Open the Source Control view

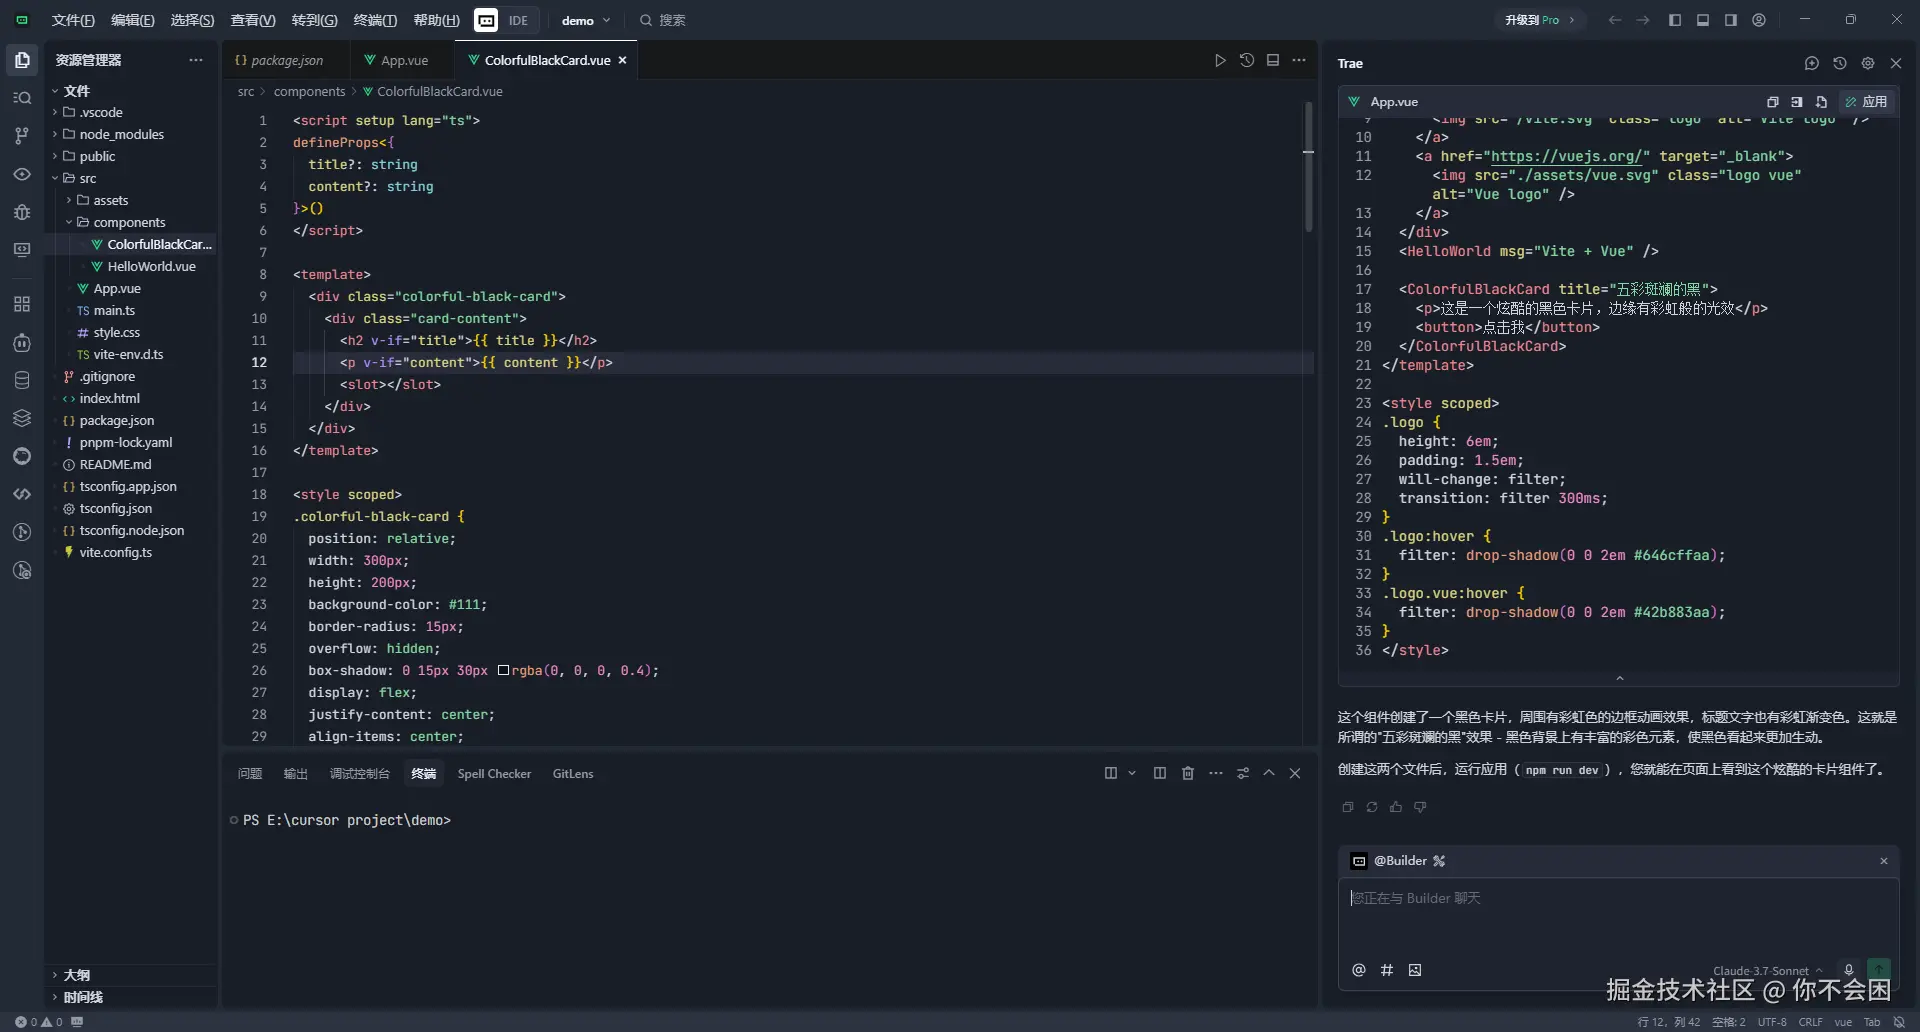22,136
